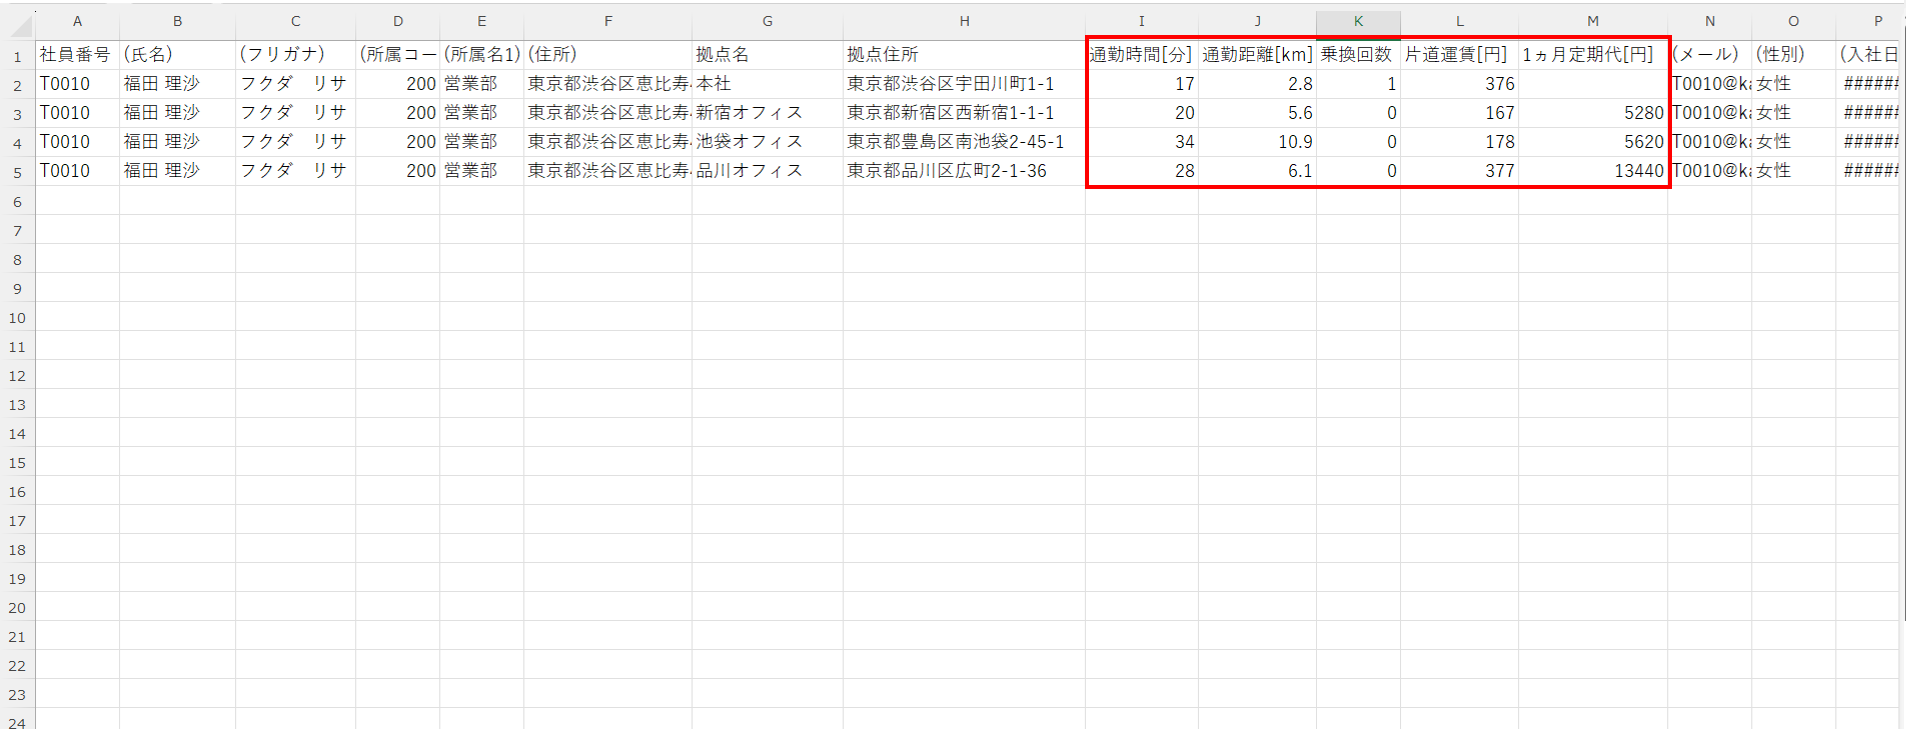Select the 5620 monthly pass cell
Screen dimensions: 1906x733
click(1592, 142)
